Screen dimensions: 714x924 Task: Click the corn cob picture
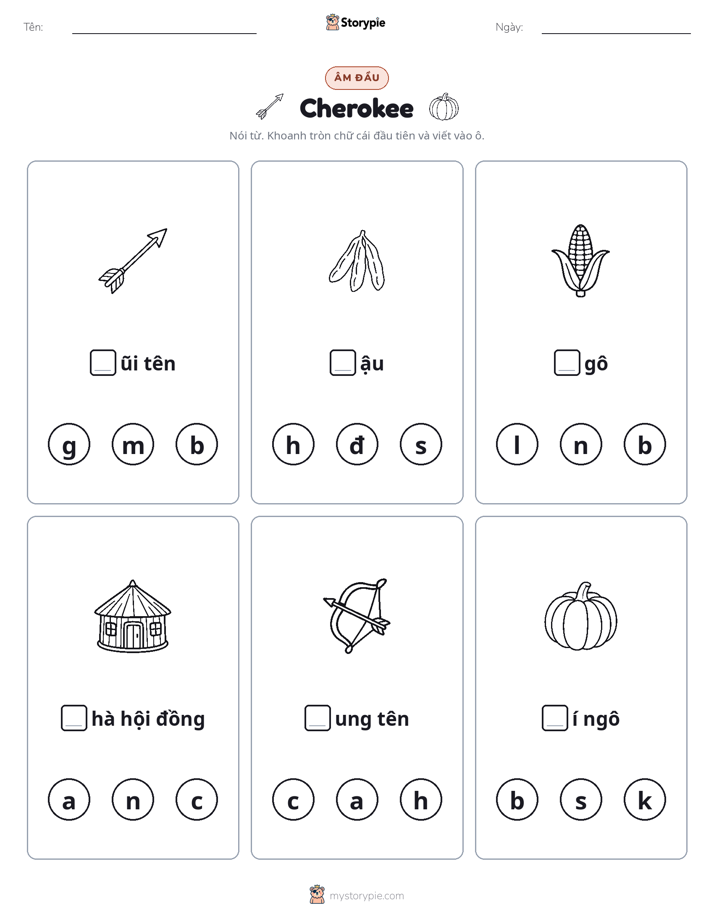581,260
